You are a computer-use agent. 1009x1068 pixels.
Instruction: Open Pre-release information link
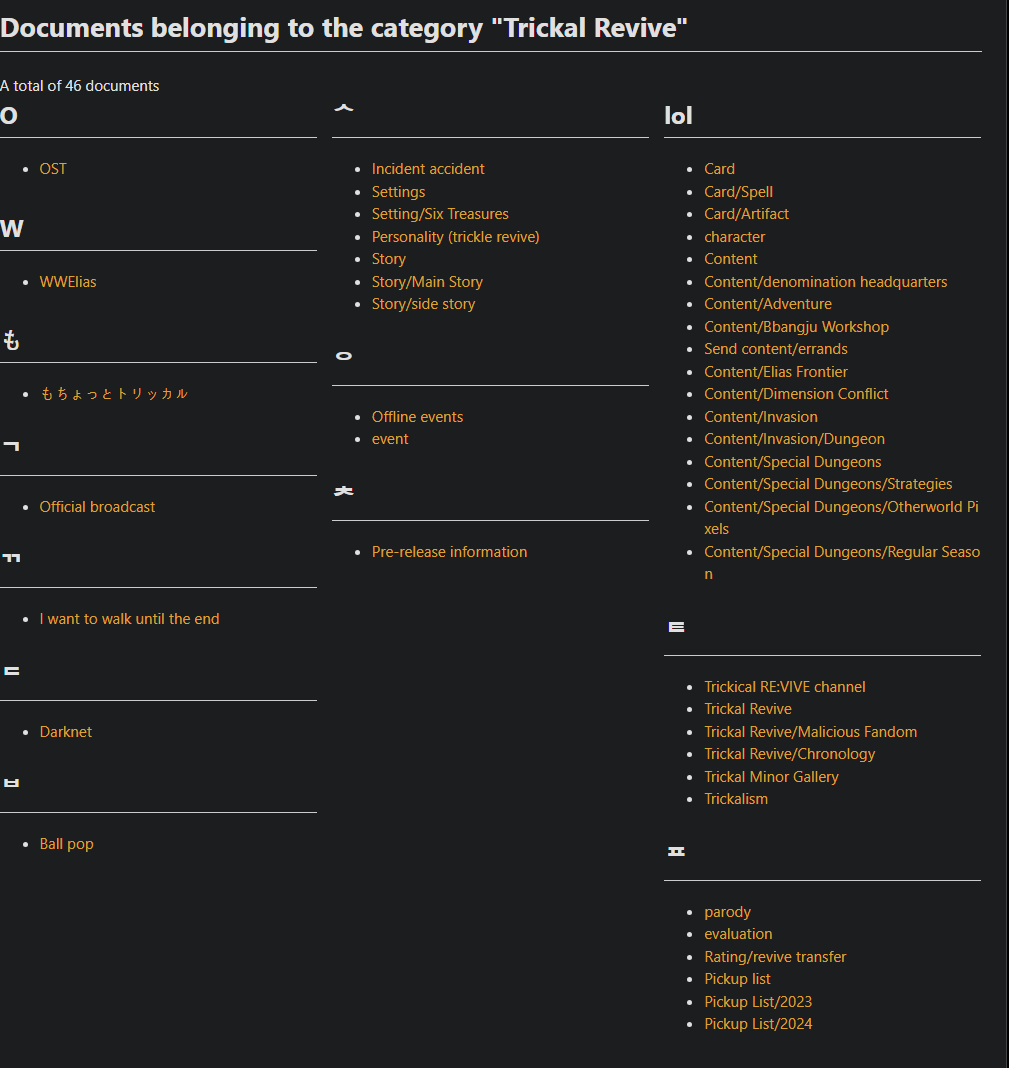(450, 552)
